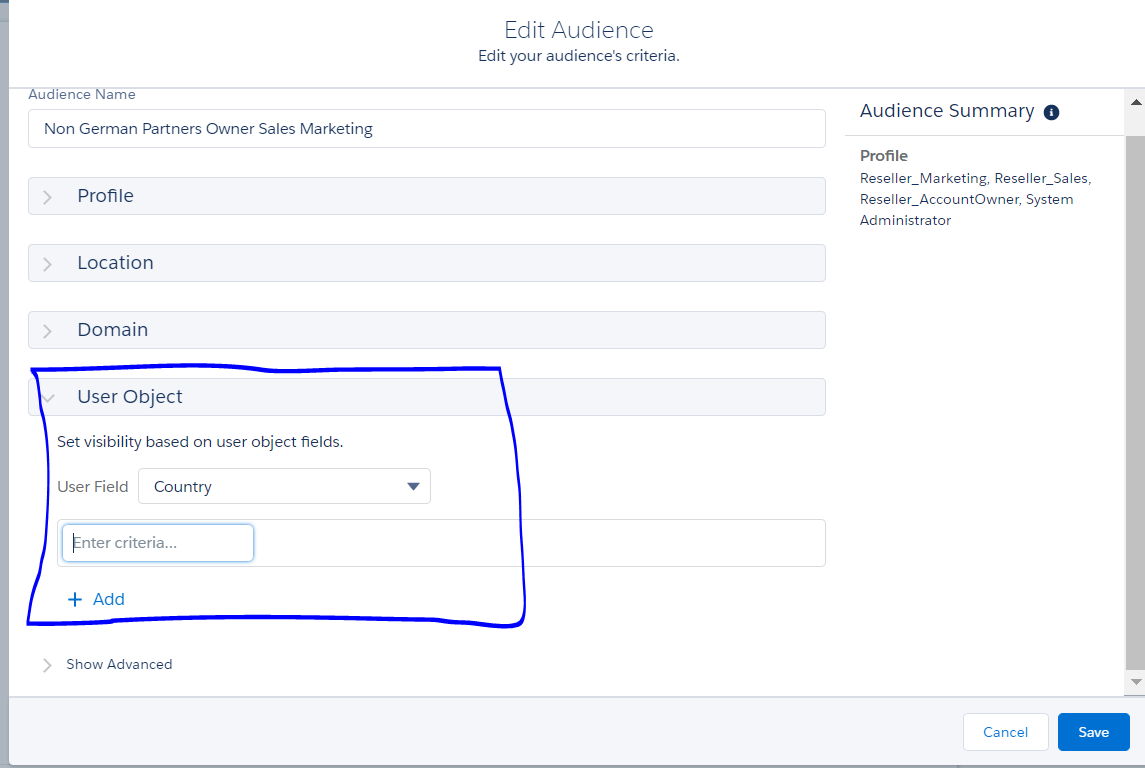The width and height of the screenshot is (1145, 768).
Task: Click into the Enter criteria field
Action: pos(158,543)
